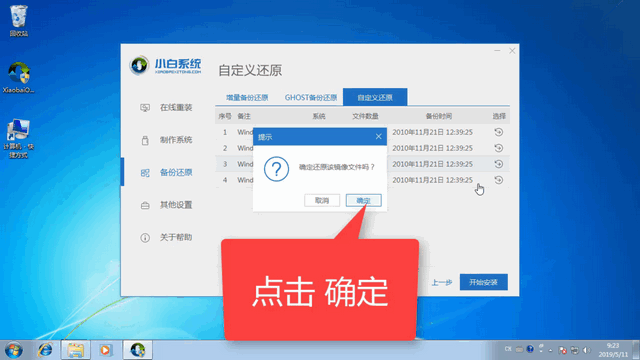Click the 取消 button in the dialog

322,200
